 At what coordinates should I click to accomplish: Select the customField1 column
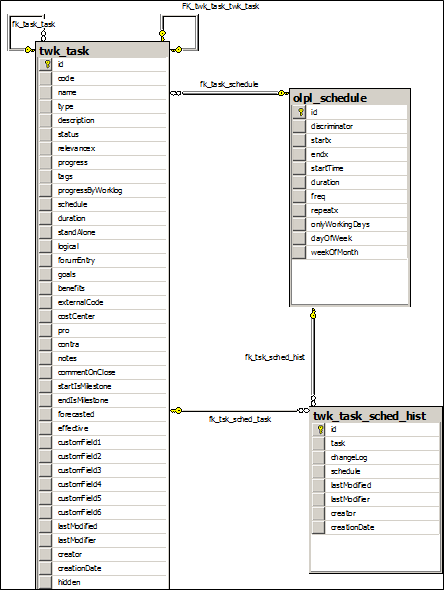coord(103,442)
